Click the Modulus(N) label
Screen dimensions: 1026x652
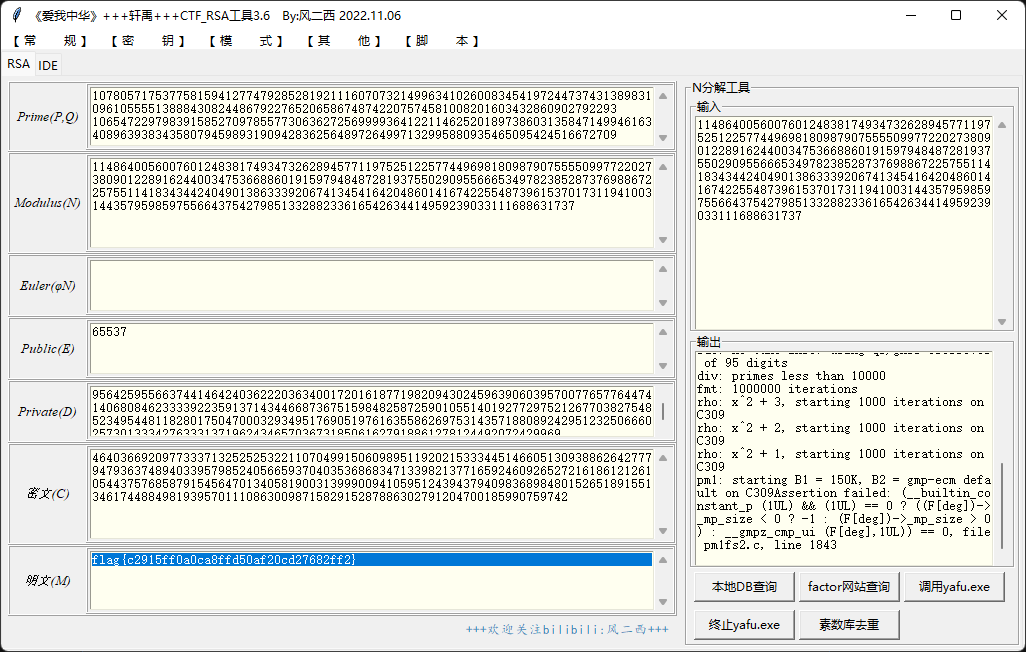[x=48, y=203]
